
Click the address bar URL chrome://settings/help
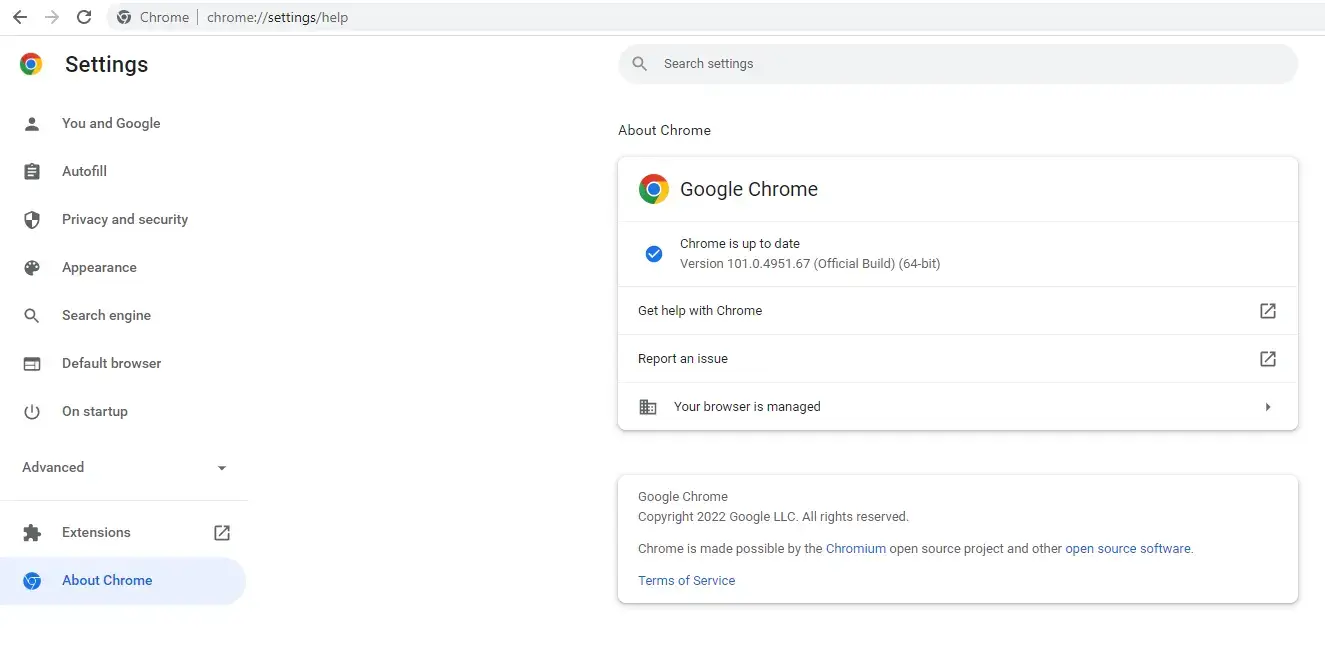(x=278, y=17)
